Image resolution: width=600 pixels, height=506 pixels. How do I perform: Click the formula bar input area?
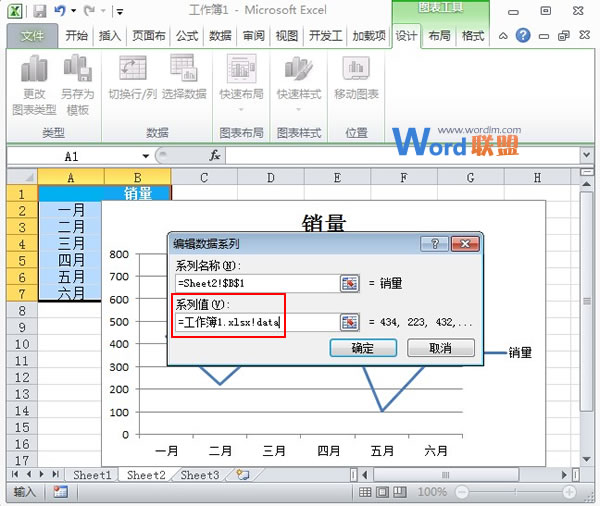pyautogui.click(x=403, y=156)
